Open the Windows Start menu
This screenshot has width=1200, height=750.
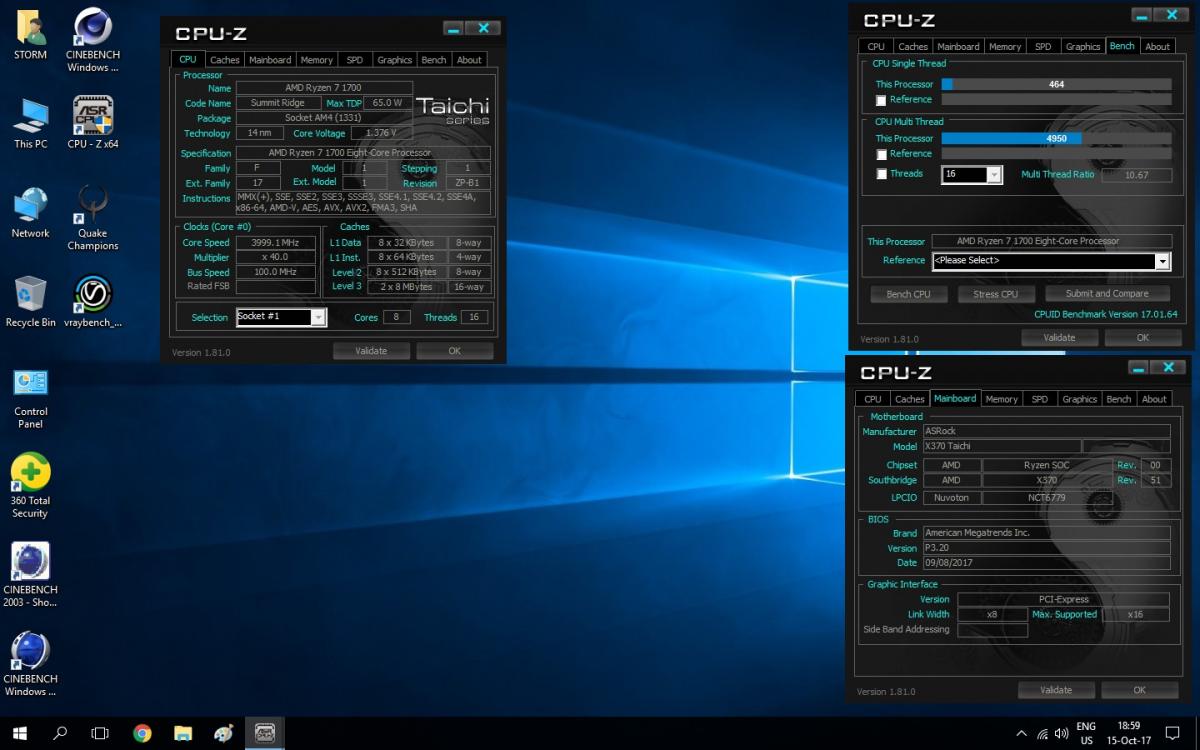click(x=20, y=733)
